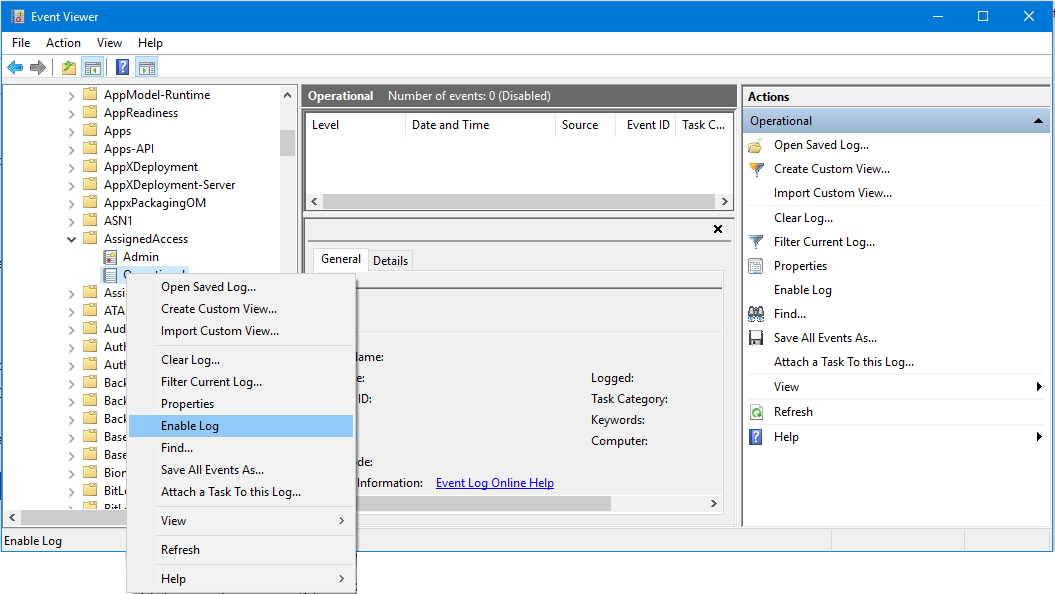
Task: Open the Help submenu in the context menu
Action: [241, 579]
